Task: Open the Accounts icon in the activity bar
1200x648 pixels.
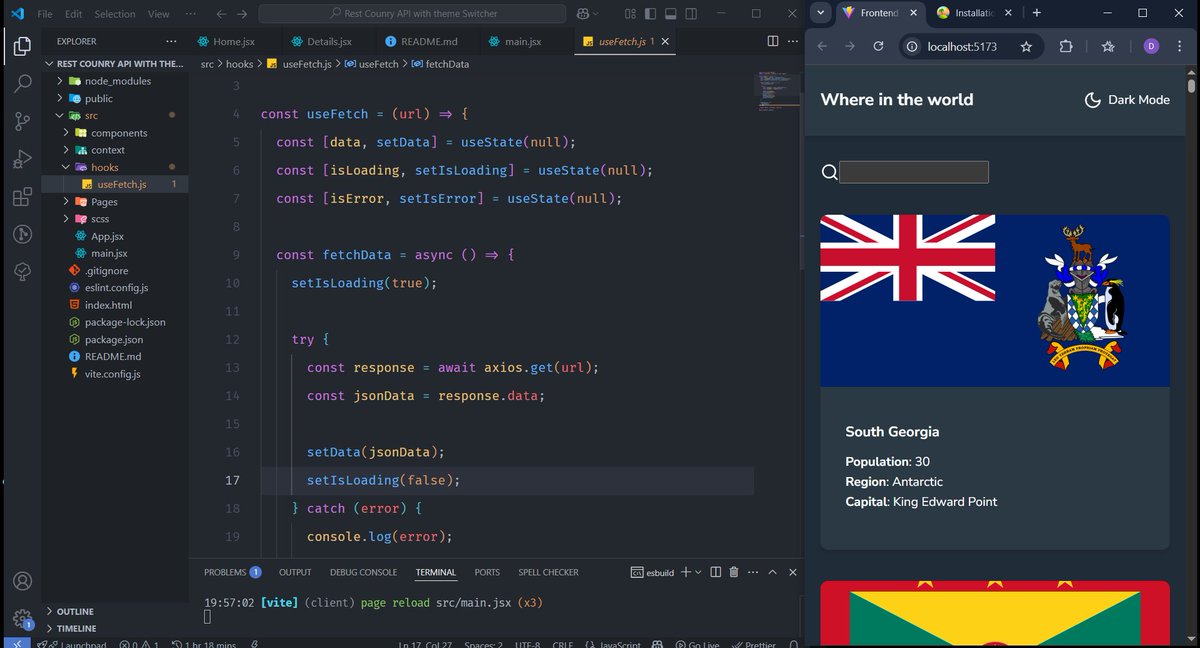Action: click(x=22, y=580)
